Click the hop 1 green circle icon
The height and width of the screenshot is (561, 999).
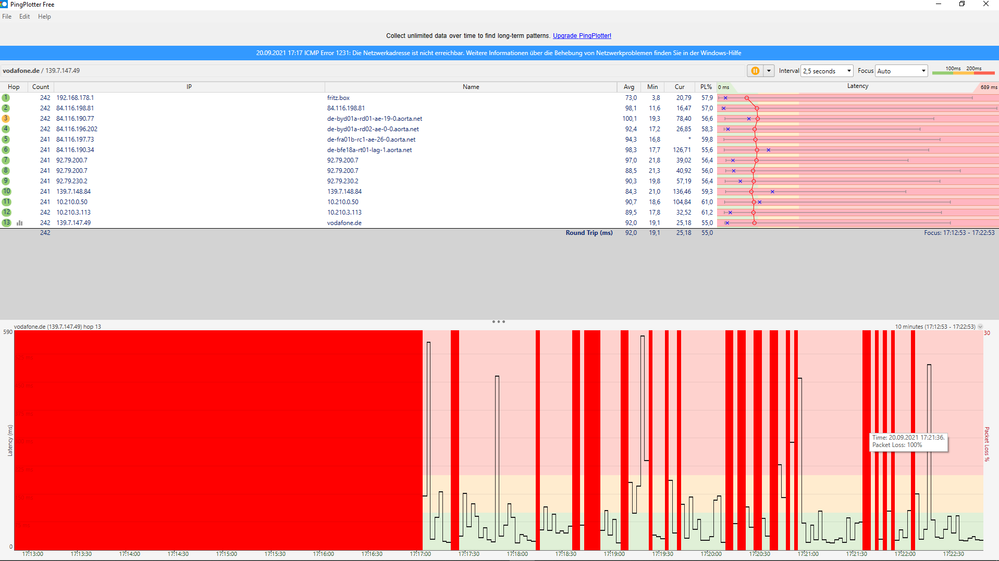pyautogui.click(x=6, y=97)
